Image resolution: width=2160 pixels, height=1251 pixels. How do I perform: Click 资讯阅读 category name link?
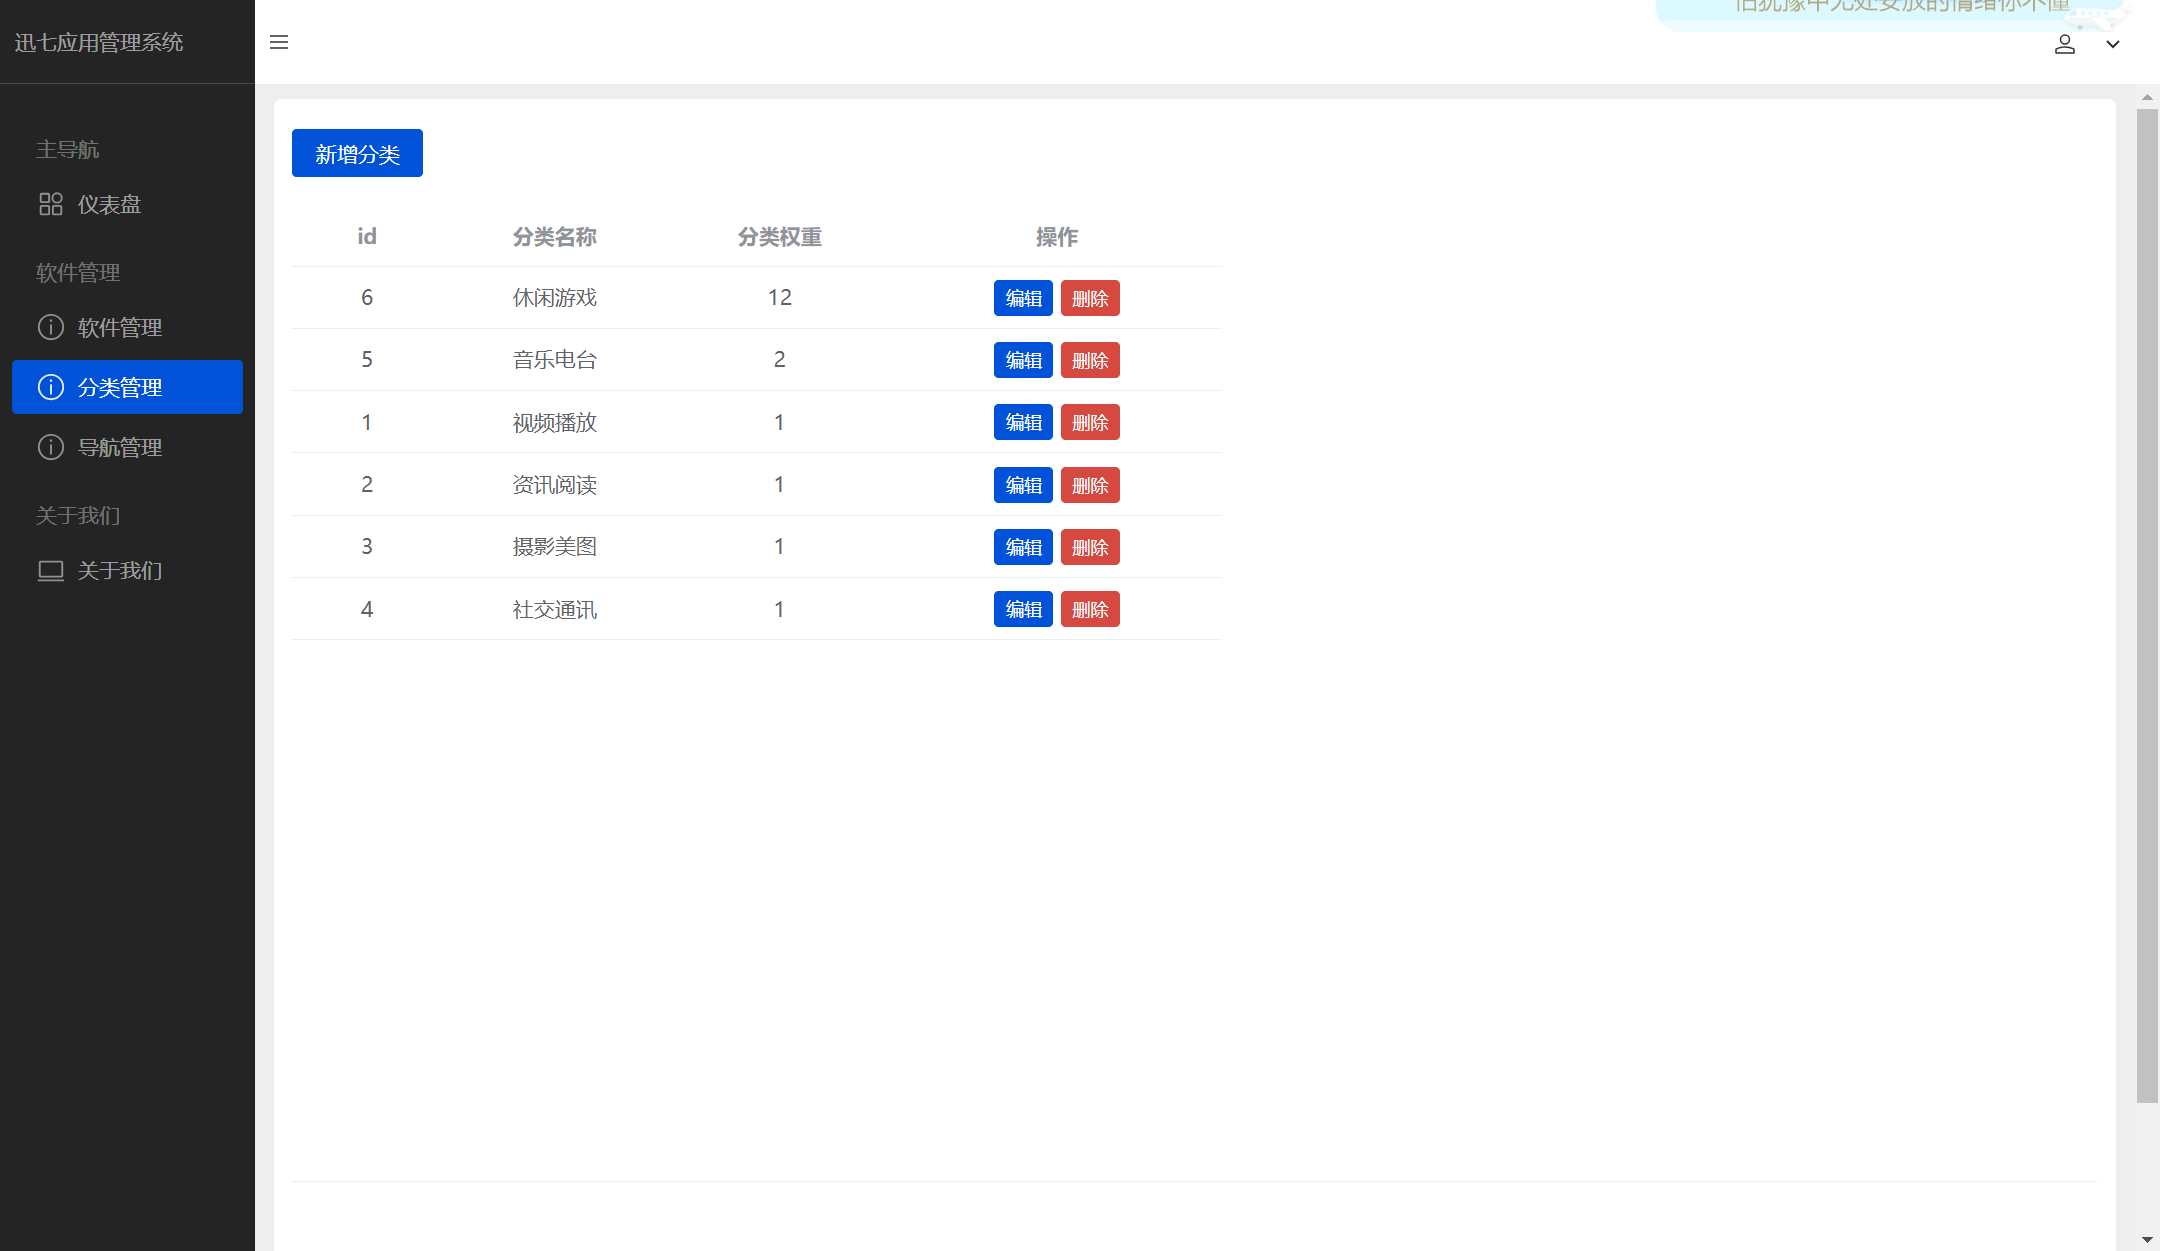click(554, 484)
